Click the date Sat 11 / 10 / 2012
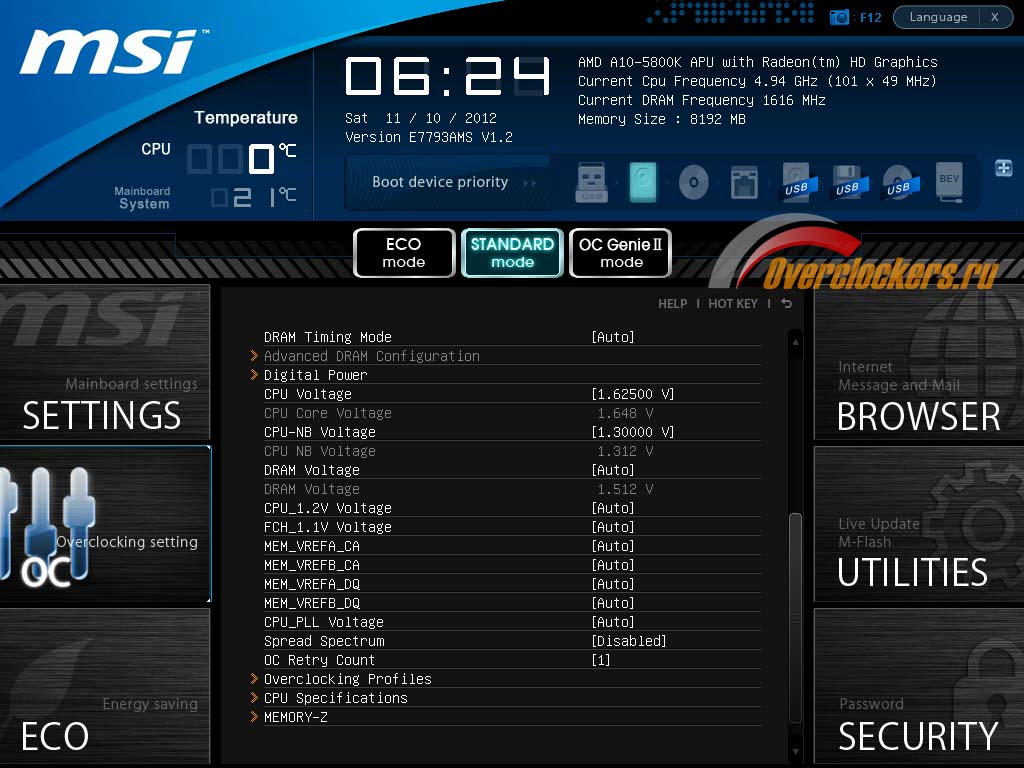 coord(421,118)
